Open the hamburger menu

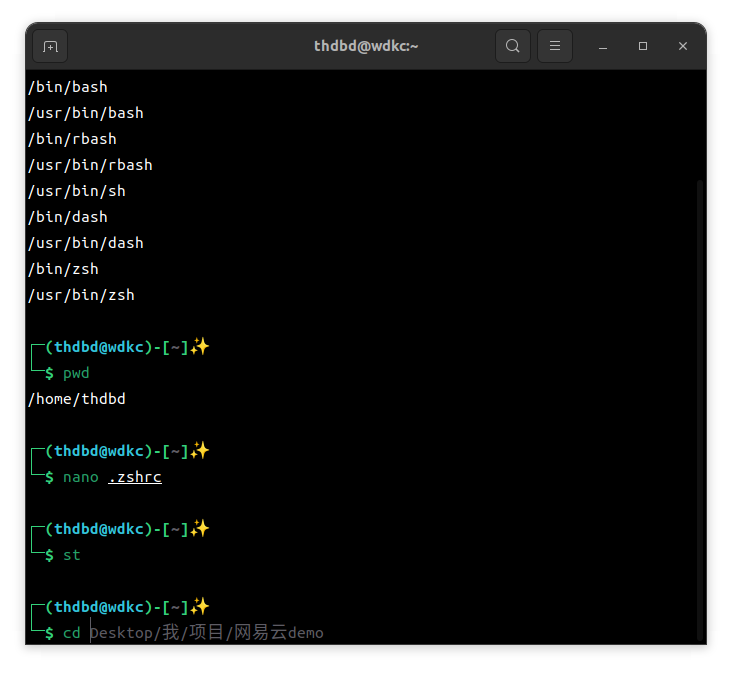pos(555,46)
